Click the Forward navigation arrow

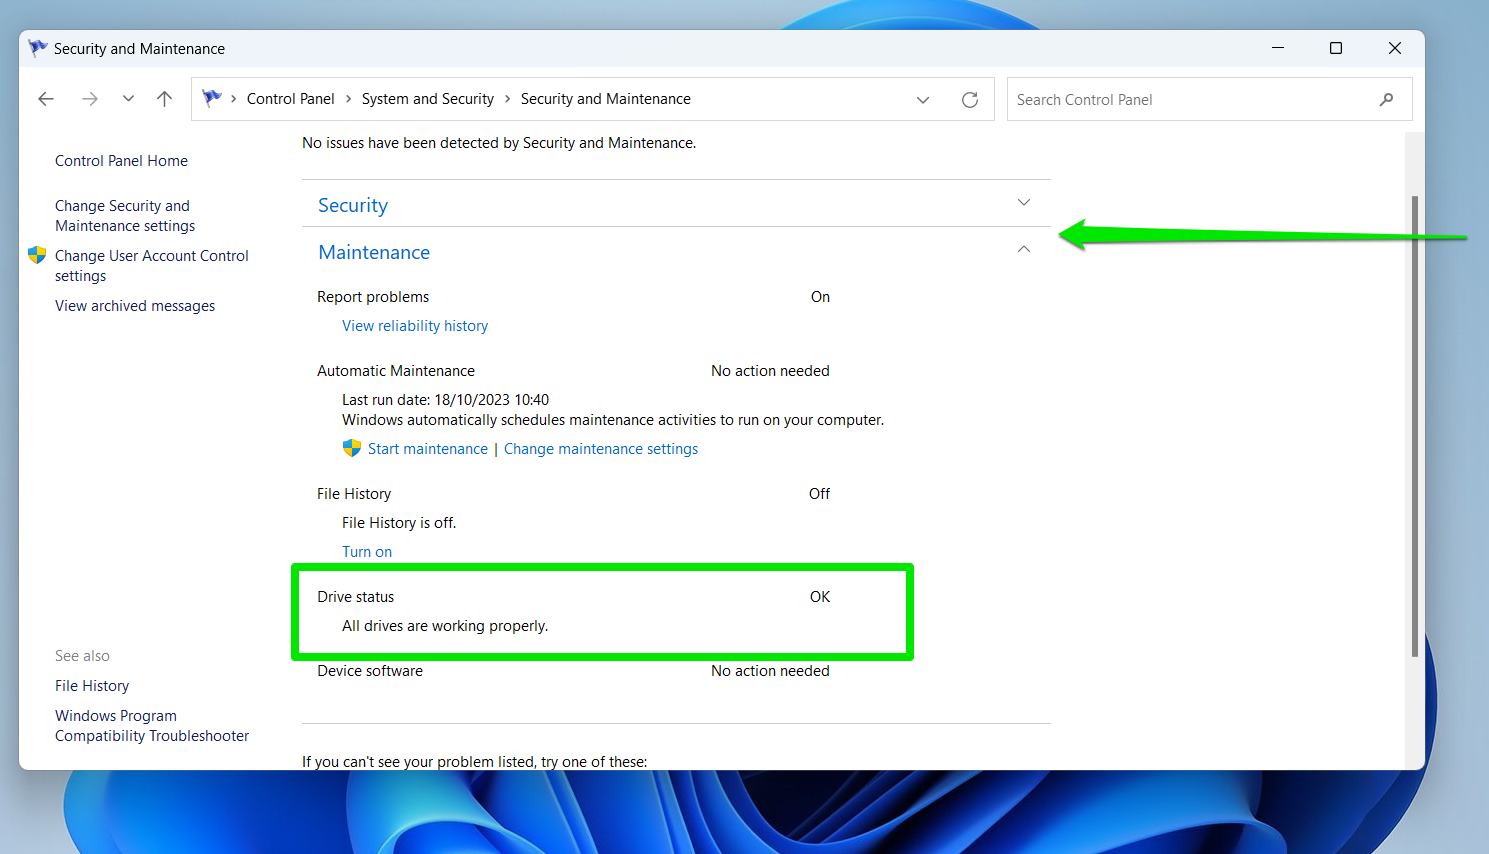coord(90,99)
